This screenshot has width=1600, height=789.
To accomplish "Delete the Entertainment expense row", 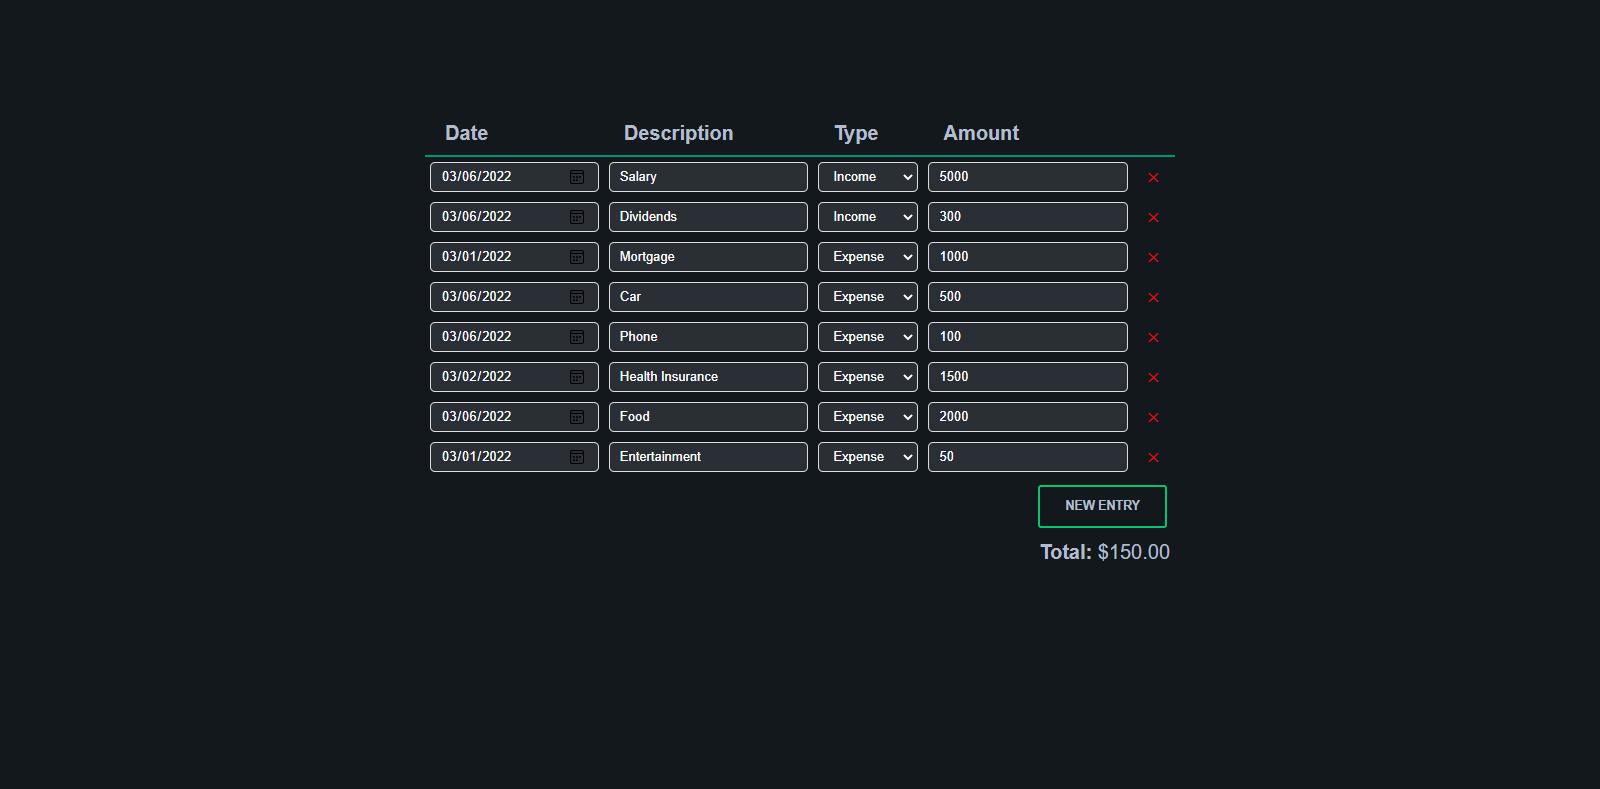I will click(x=1153, y=458).
